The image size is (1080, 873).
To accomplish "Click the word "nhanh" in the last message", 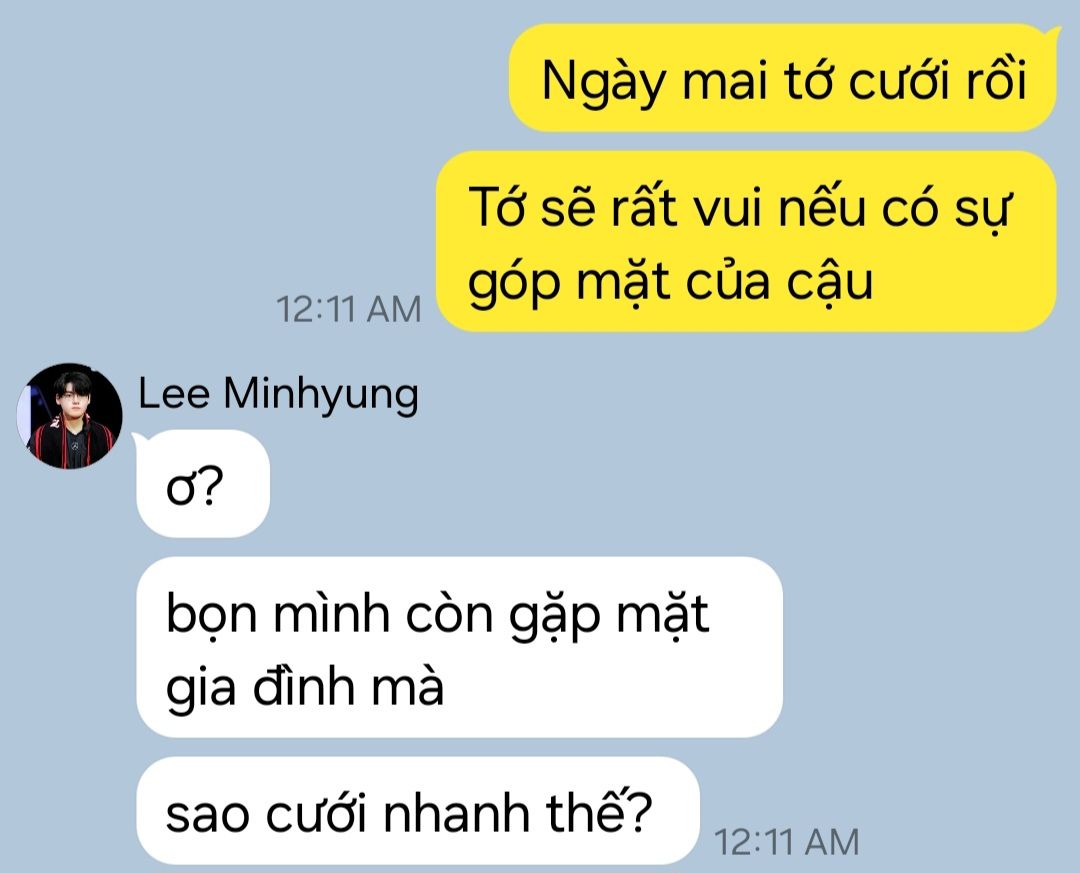I will click(457, 814).
